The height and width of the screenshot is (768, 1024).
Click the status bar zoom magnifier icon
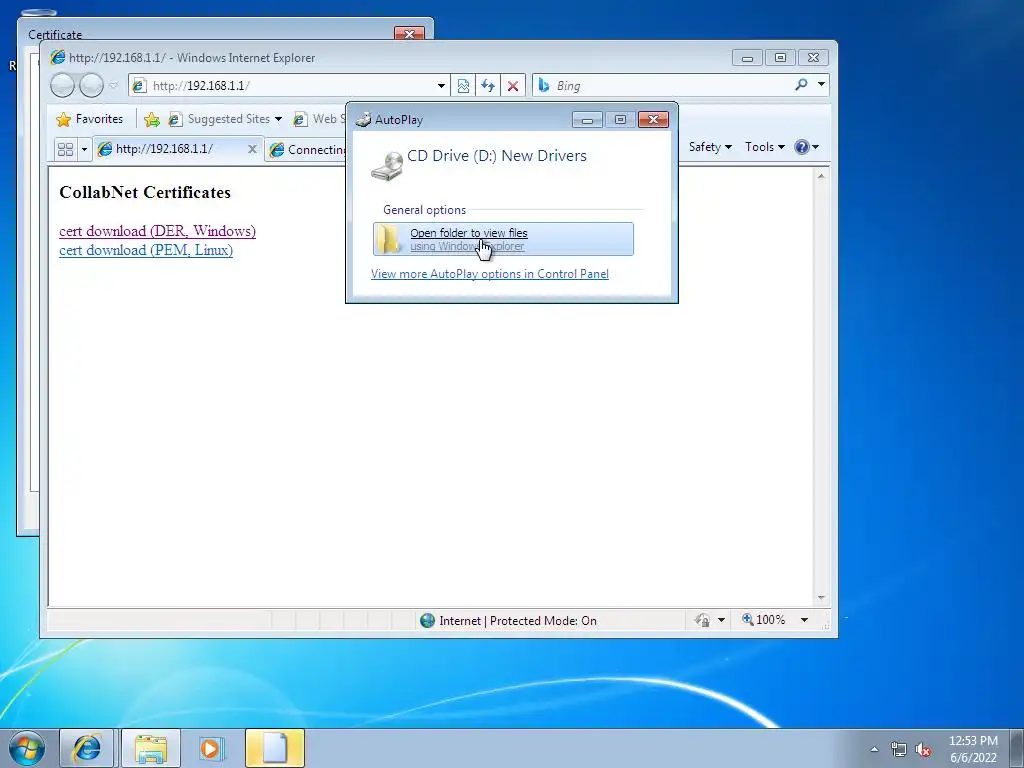pyautogui.click(x=748, y=619)
